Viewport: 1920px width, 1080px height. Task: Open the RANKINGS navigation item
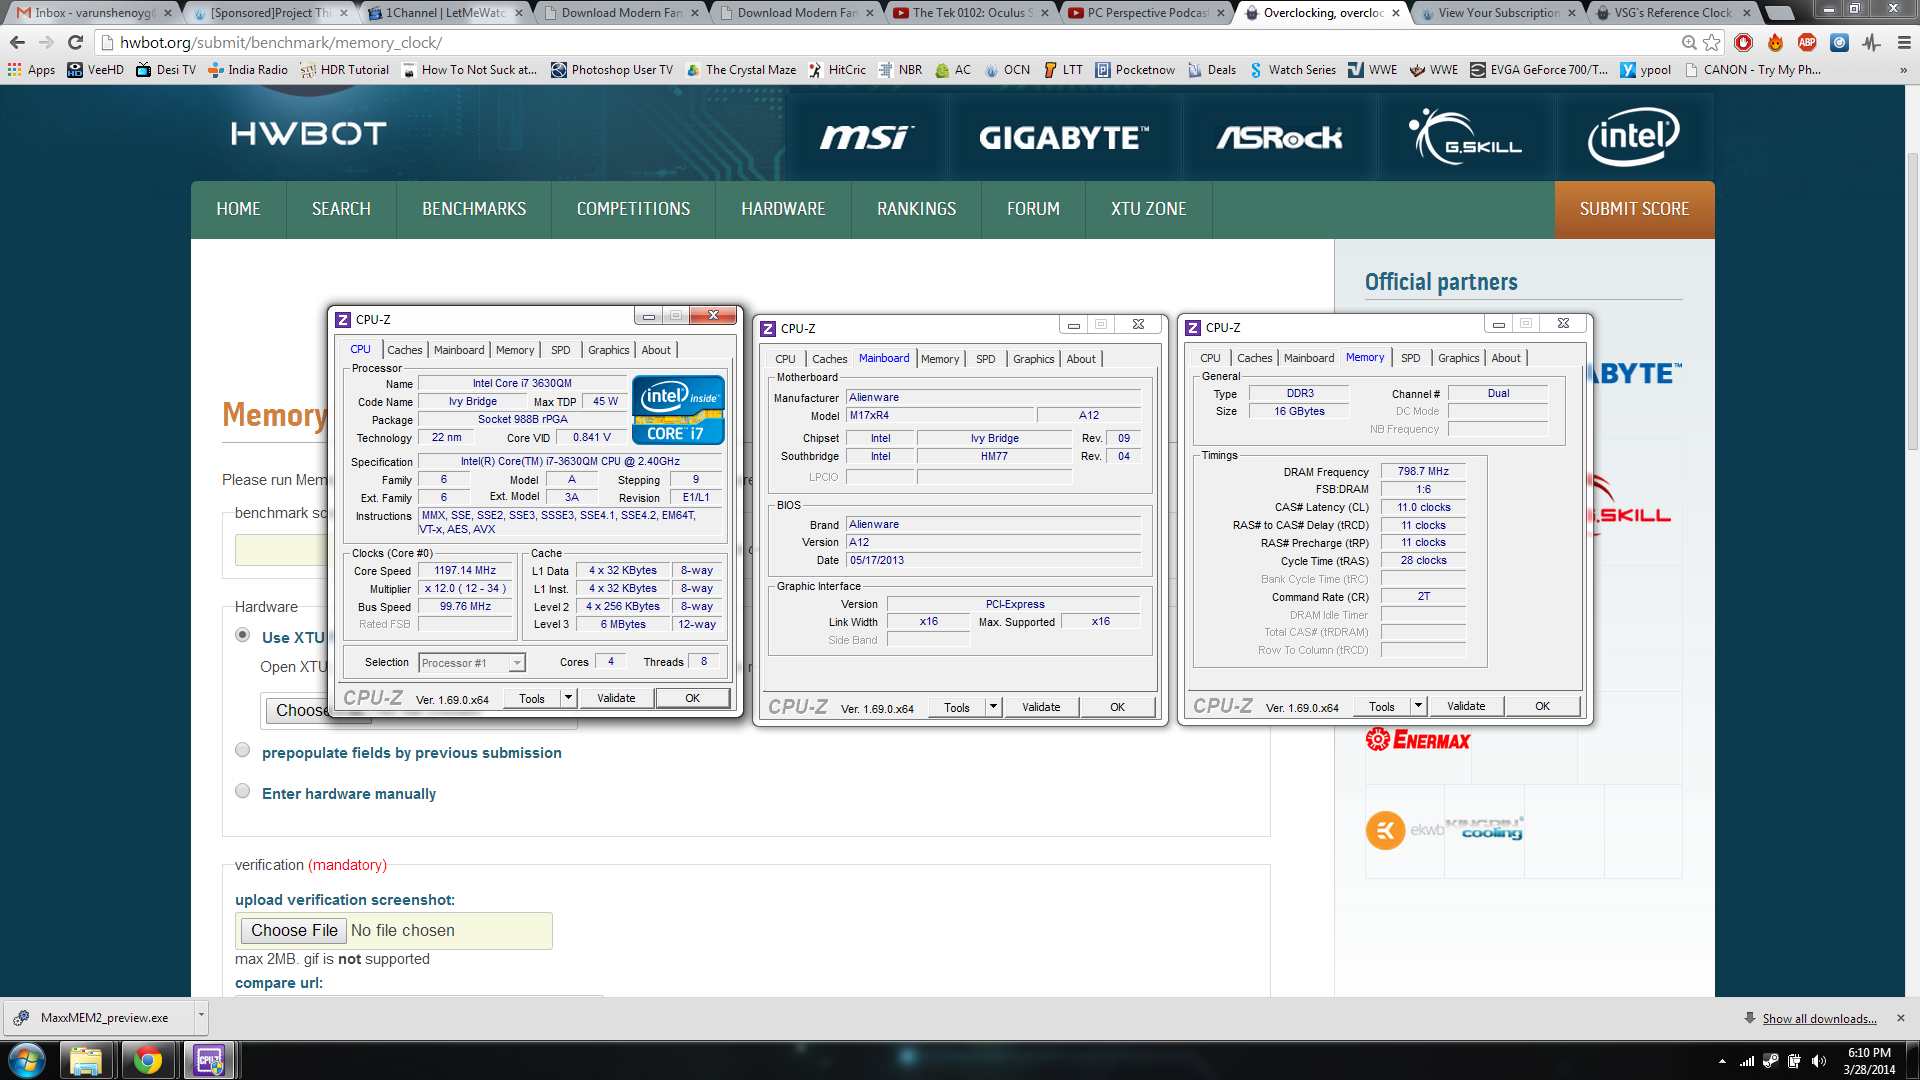916,209
